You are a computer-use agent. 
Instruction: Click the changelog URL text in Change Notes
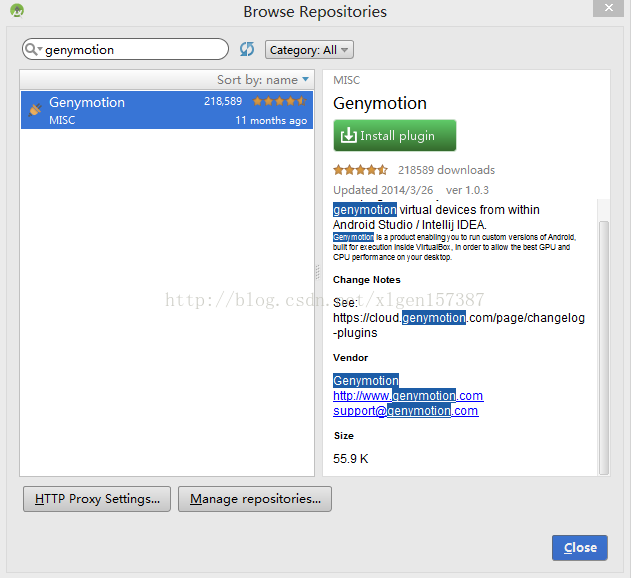[459, 325]
